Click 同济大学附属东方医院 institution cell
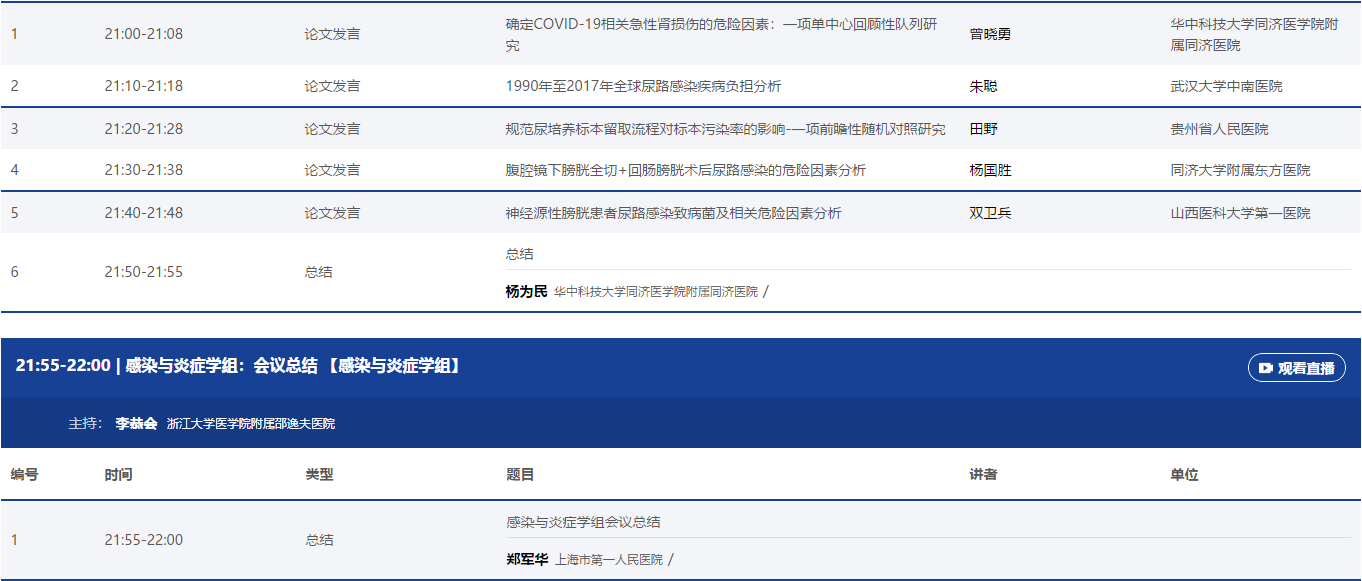The width and height of the screenshot is (1362, 581). [x=1240, y=170]
